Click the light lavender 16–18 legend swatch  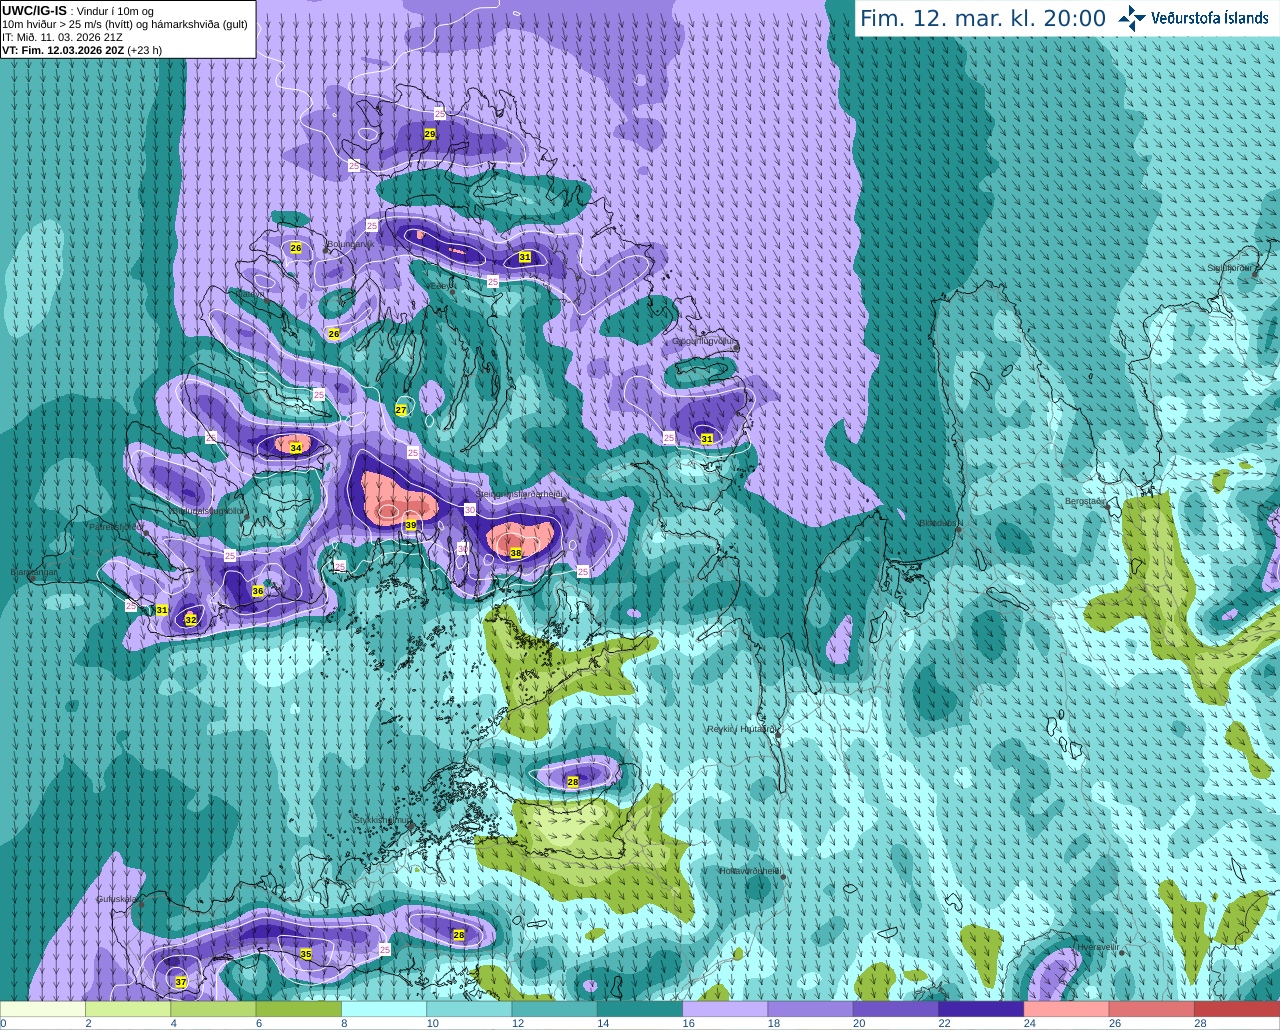pyautogui.click(x=725, y=1009)
